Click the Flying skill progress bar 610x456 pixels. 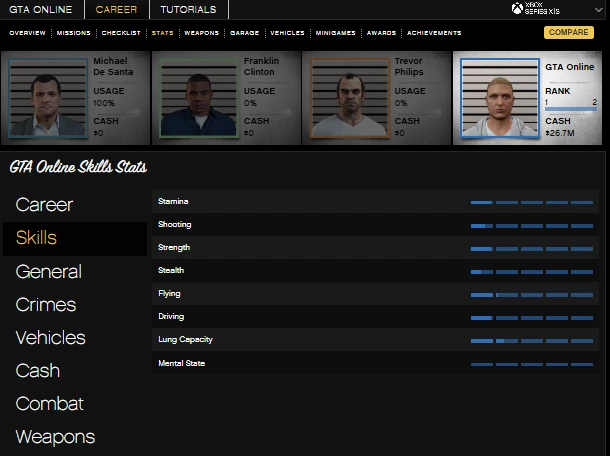pyautogui.click(x=532, y=295)
